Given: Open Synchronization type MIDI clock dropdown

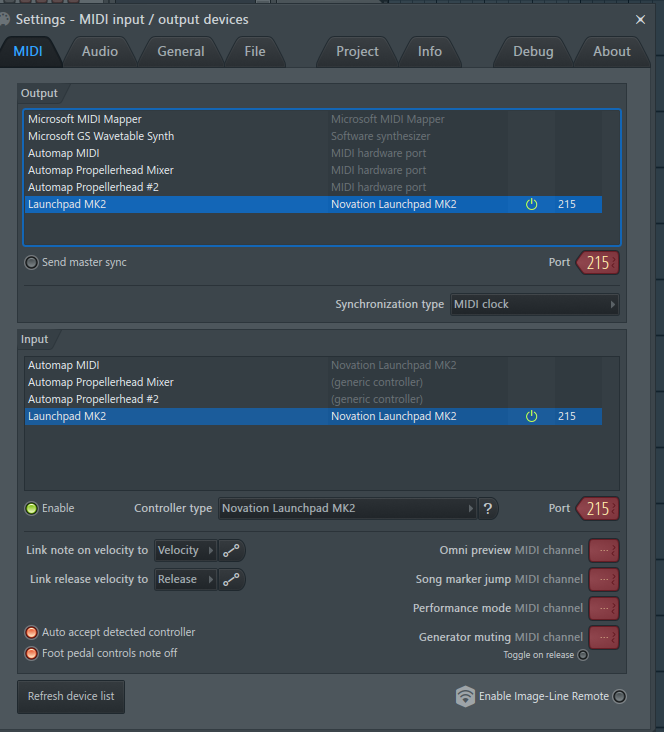Looking at the screenshot, I should pos(534,304).
